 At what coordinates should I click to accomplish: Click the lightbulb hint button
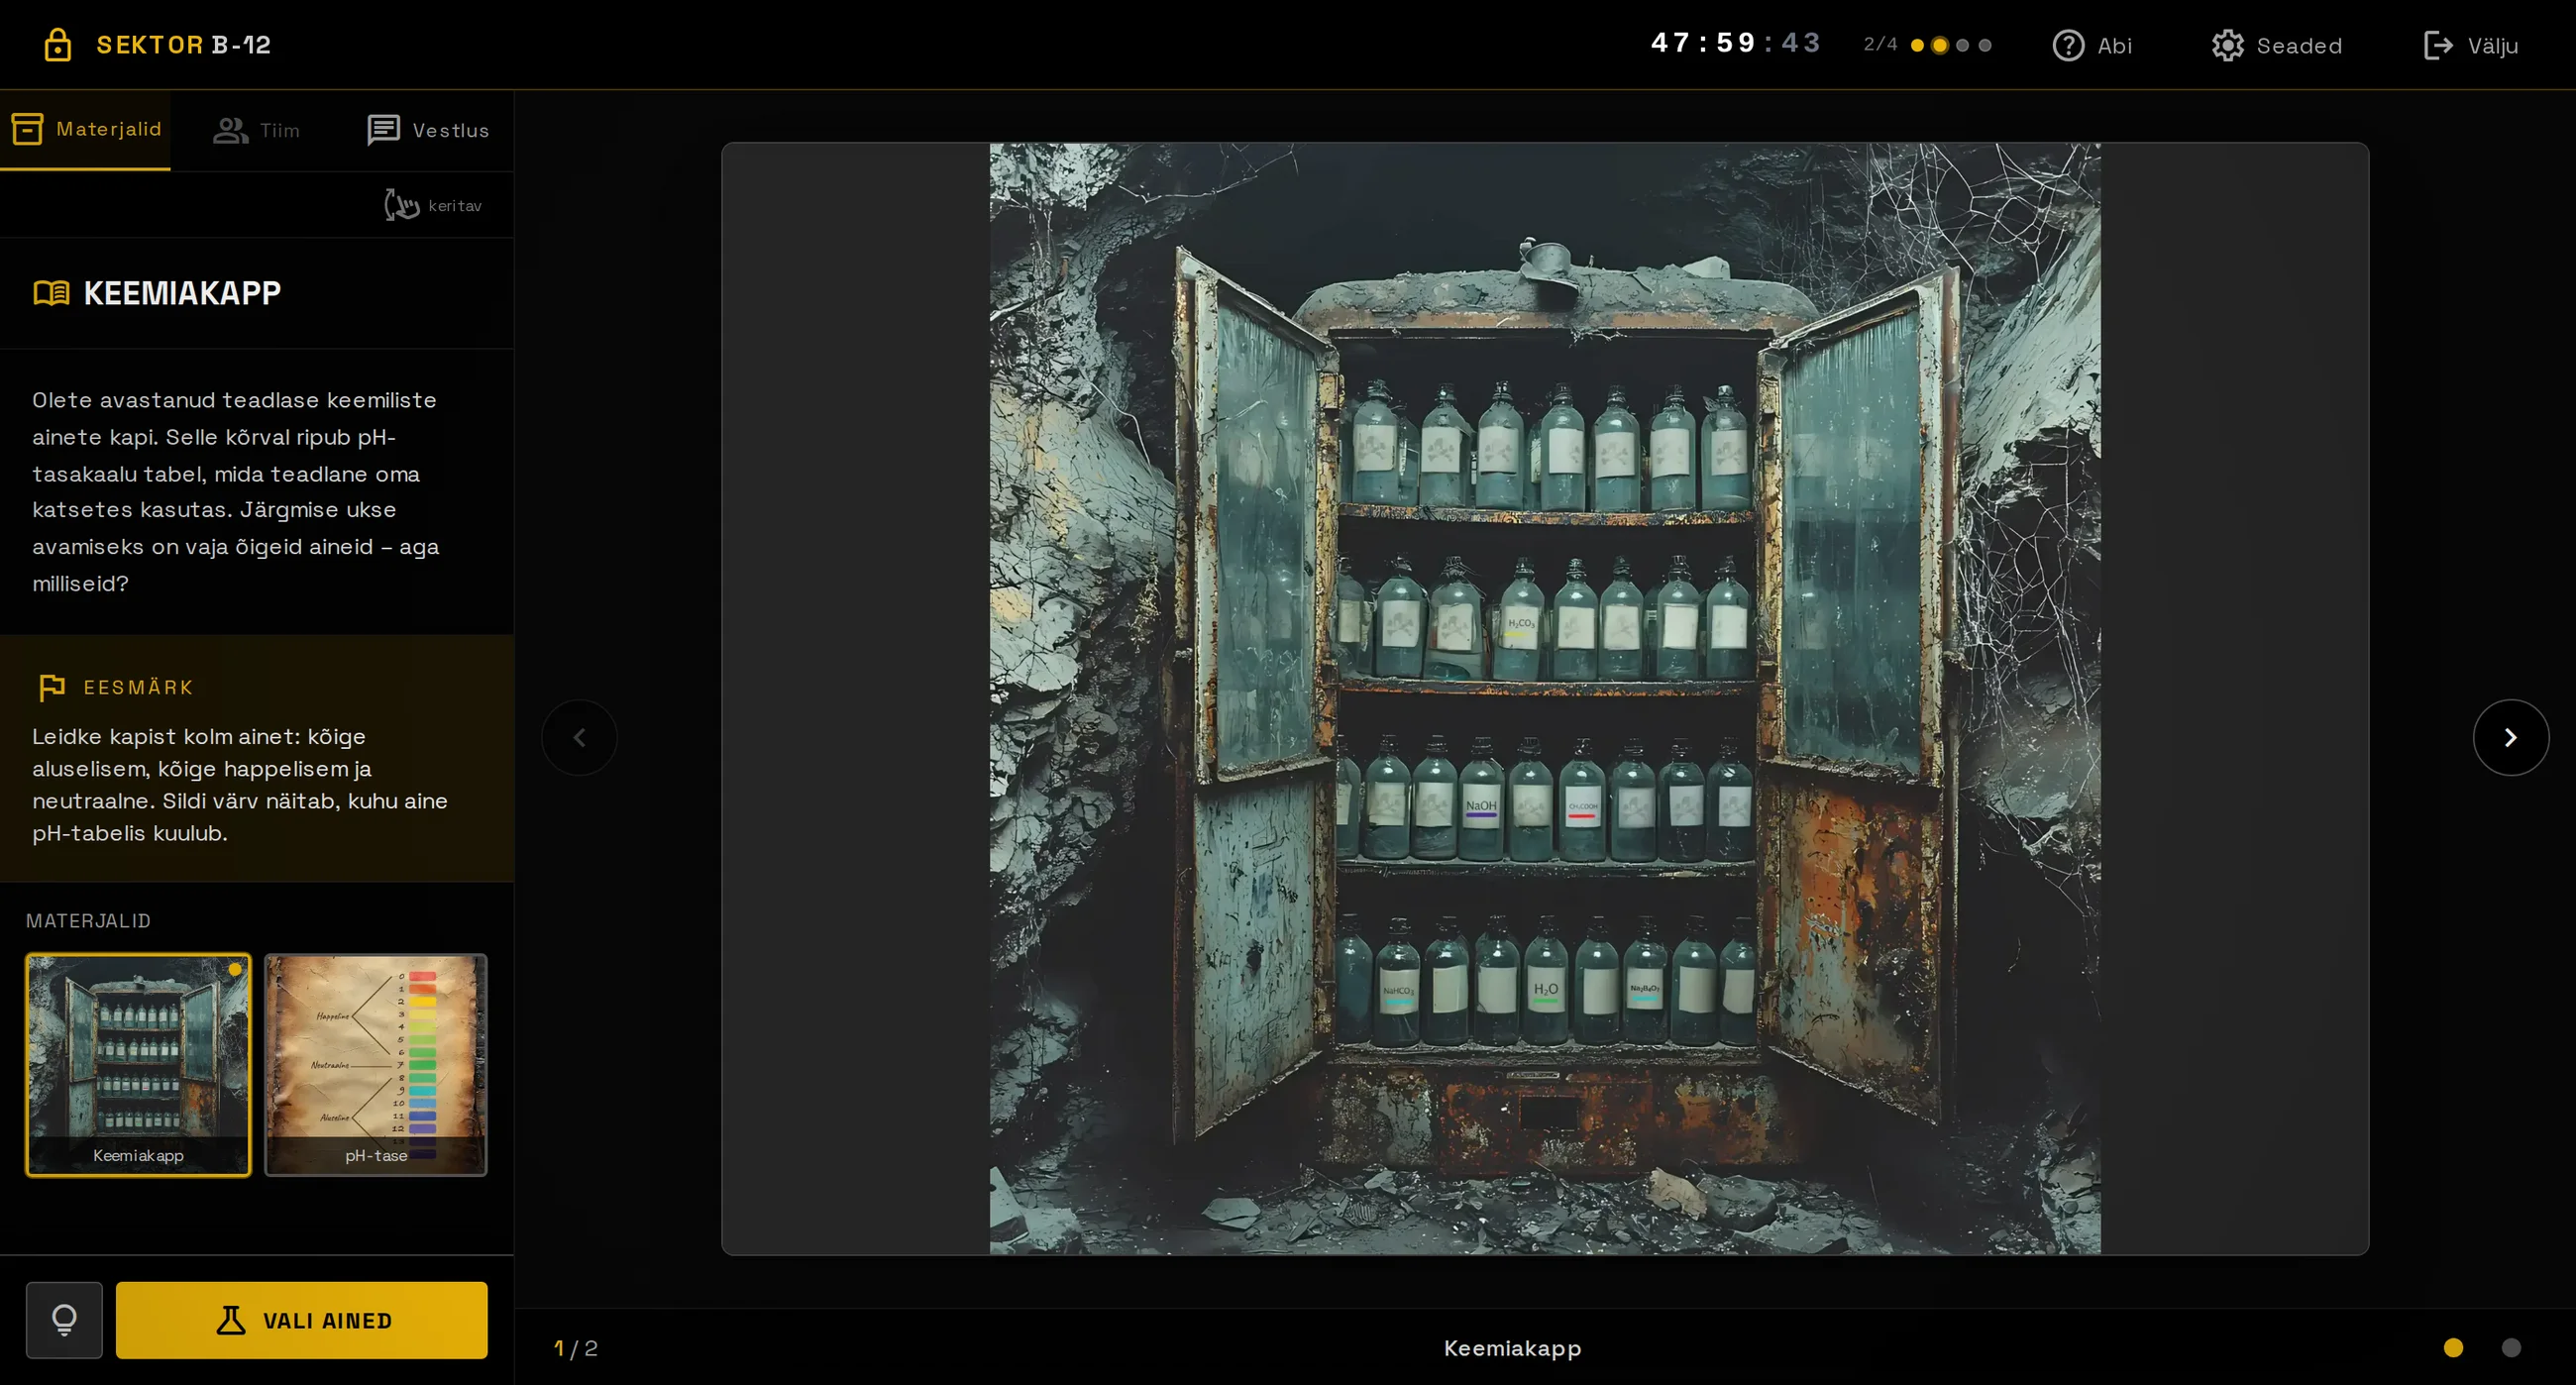(x=64, y=1320)
